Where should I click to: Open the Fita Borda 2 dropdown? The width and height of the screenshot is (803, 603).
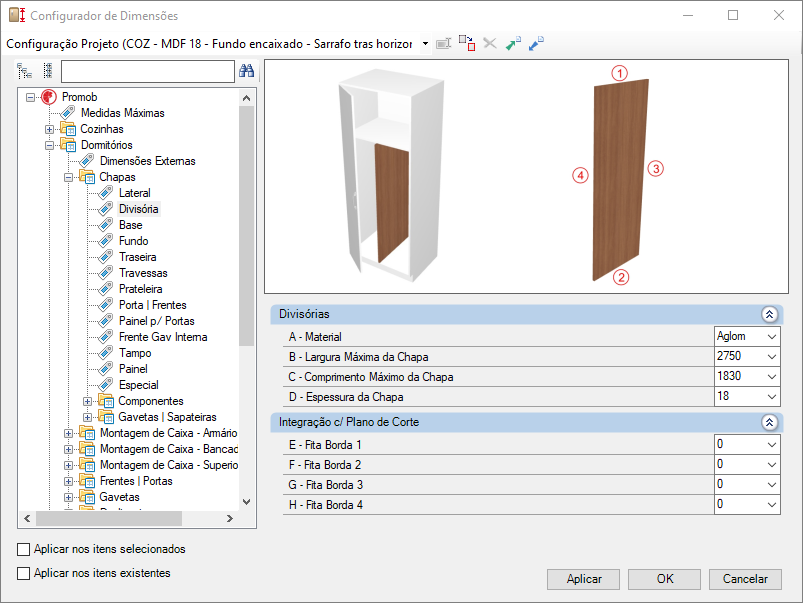coord(772,465)
